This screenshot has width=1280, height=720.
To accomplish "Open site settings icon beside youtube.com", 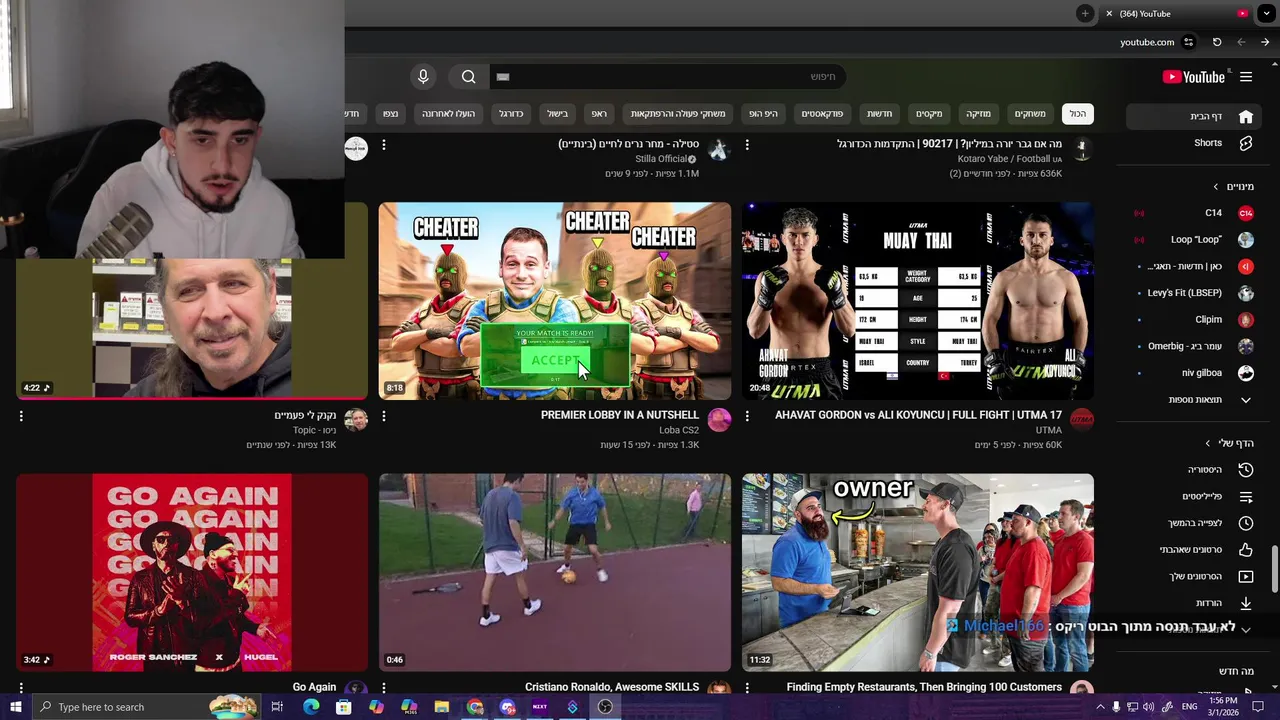I will (1188, 42).
